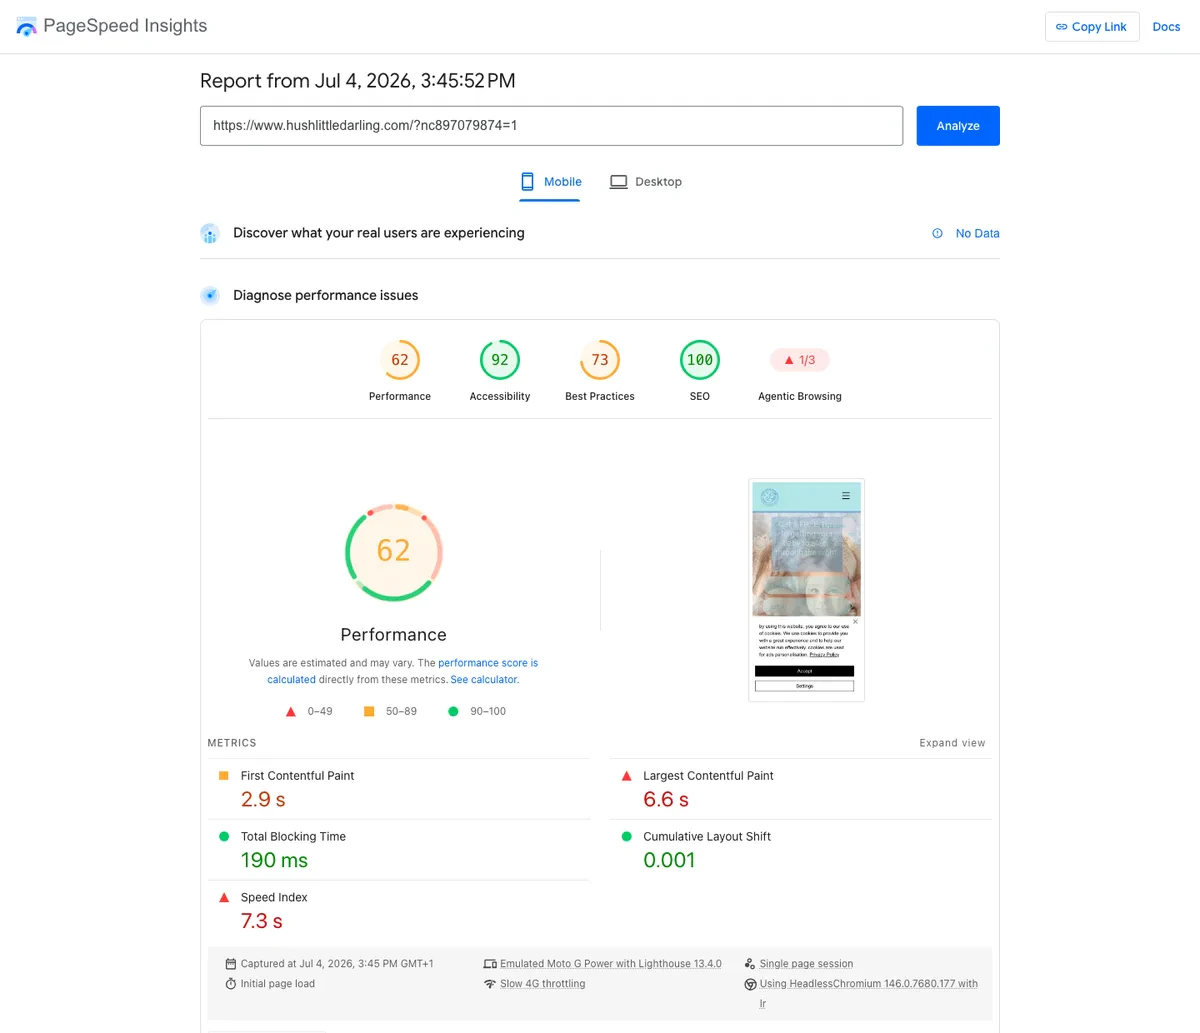Click Using HeadlessChromium 146.0.7680.177 text
This screenshot has width=1200, height=1033.
[869, 984]
